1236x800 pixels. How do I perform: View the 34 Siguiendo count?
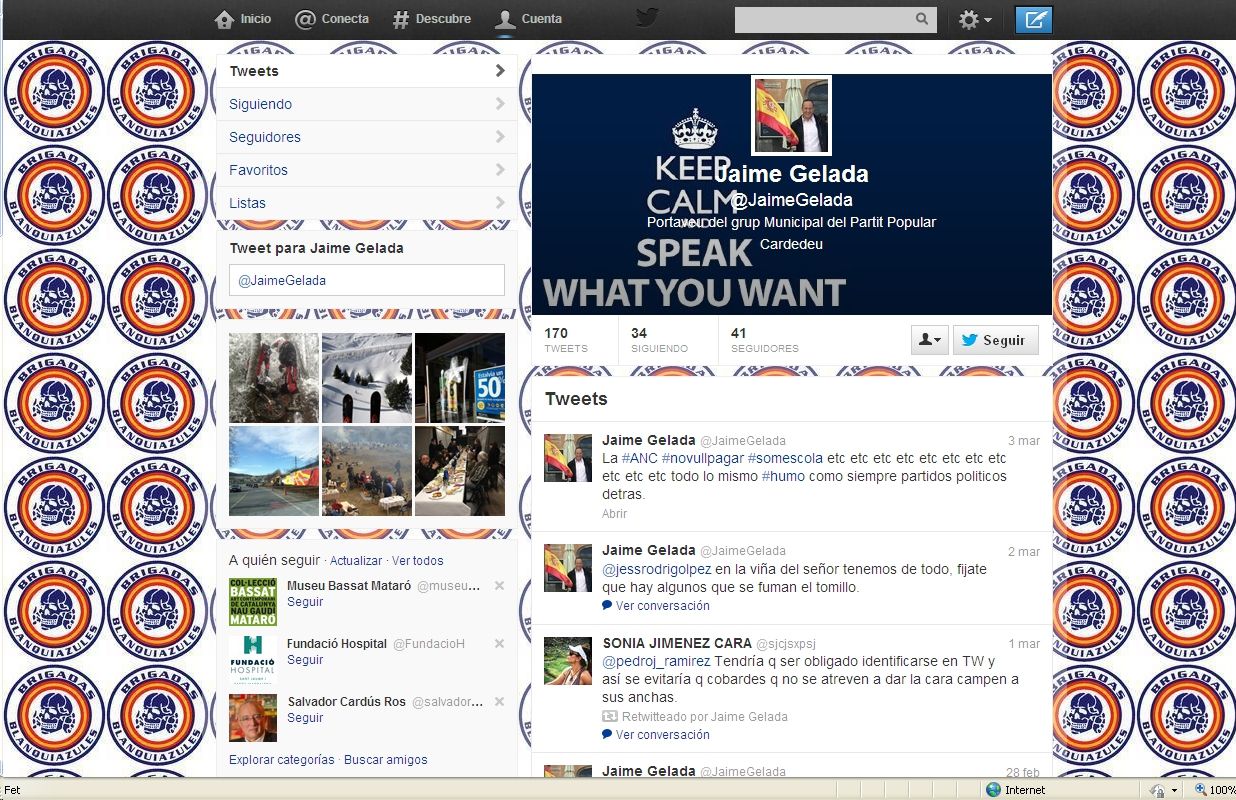tap(659, 340)
